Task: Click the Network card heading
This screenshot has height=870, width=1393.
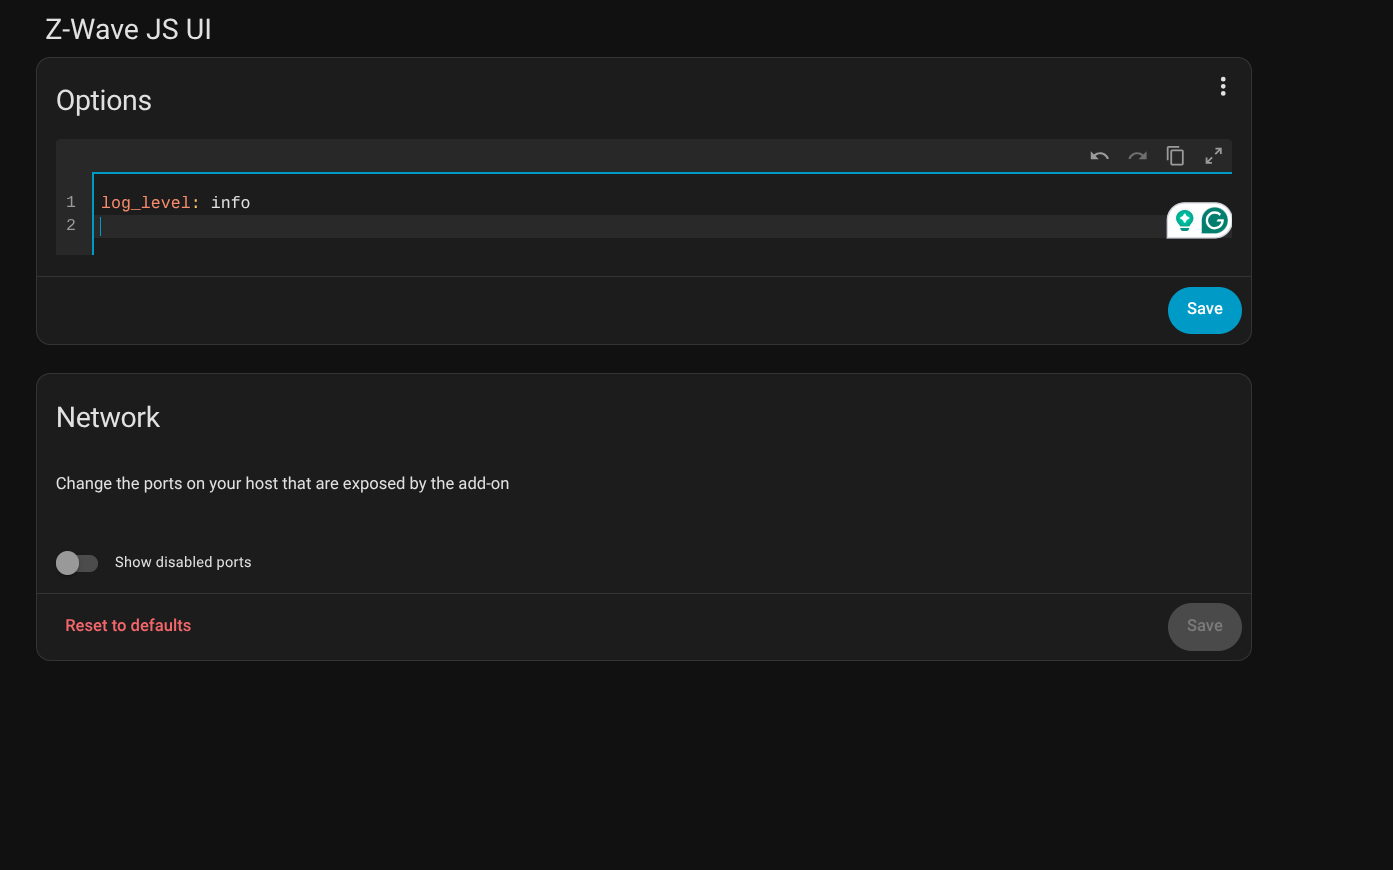Action: (108, 418)
